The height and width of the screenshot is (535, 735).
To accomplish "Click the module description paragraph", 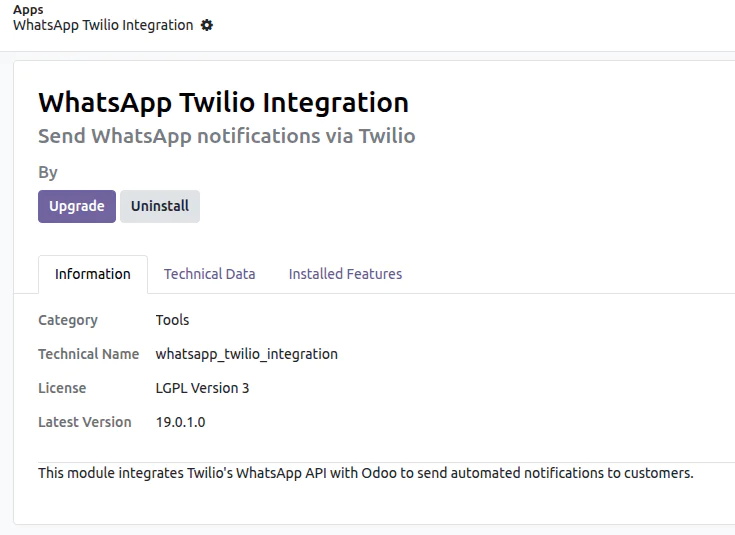I will pyautogui.click(x=366, y=473).
